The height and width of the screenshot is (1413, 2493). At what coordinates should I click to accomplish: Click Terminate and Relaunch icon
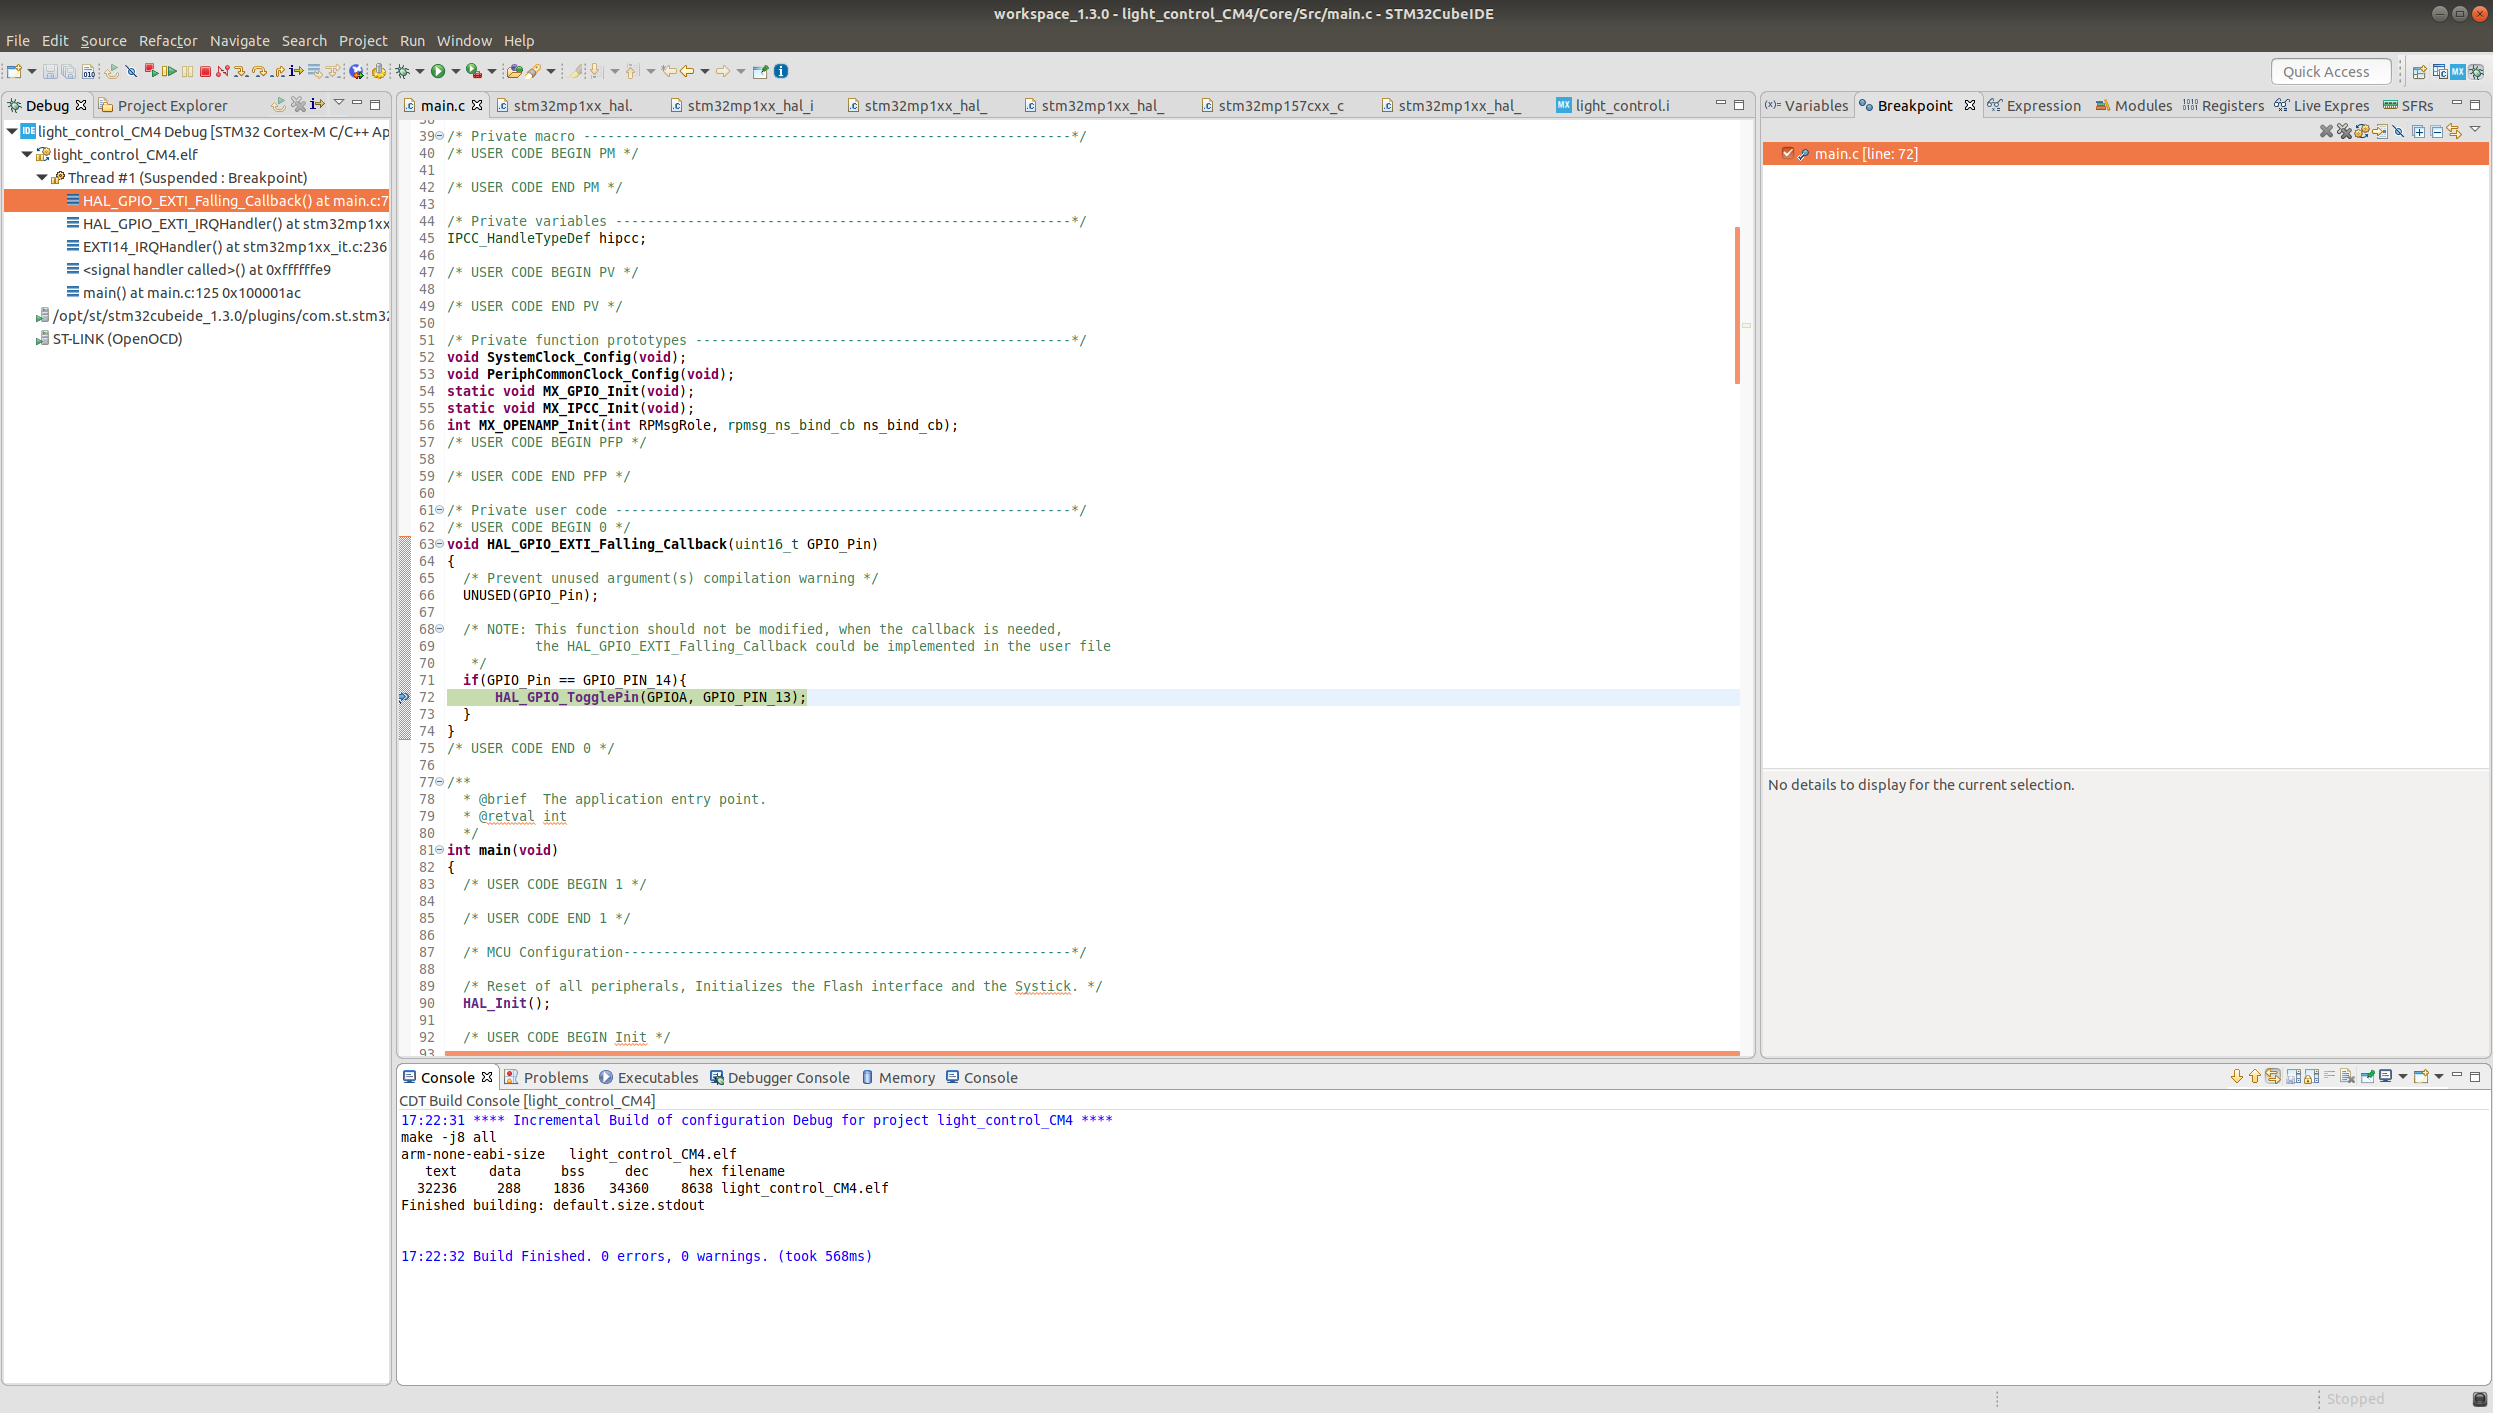[151, 71]
